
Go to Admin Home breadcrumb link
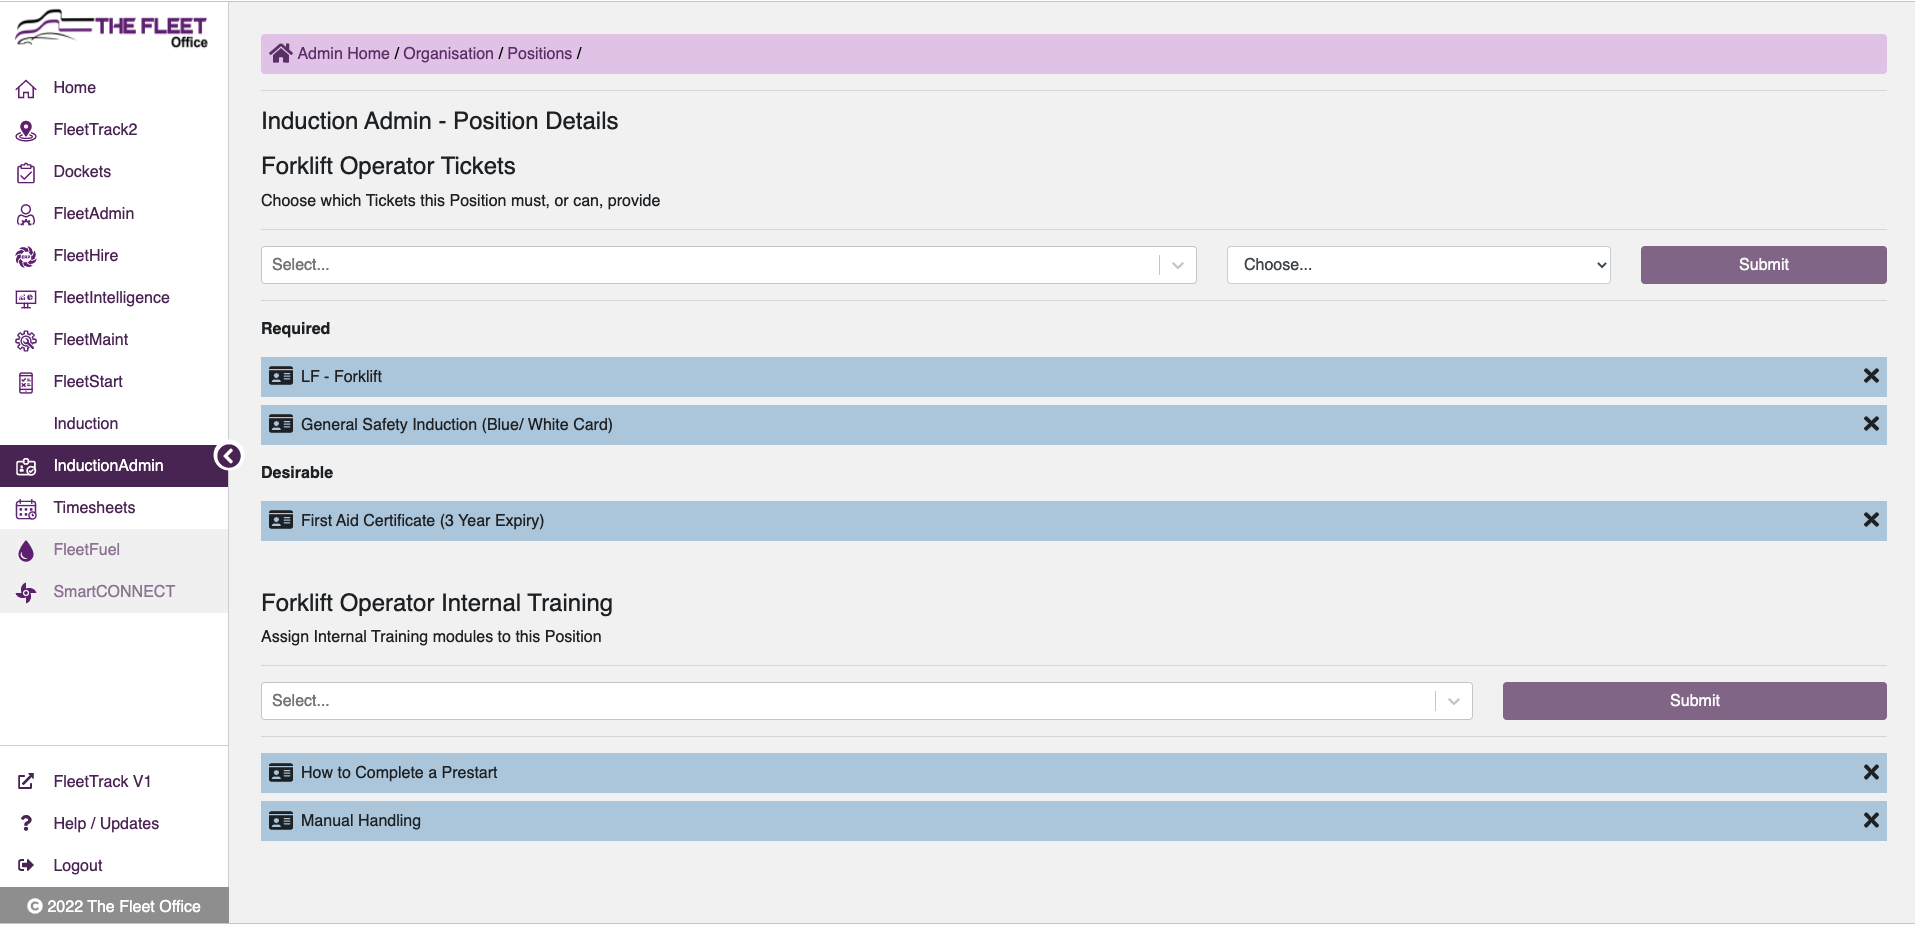(x=343, y=53)
